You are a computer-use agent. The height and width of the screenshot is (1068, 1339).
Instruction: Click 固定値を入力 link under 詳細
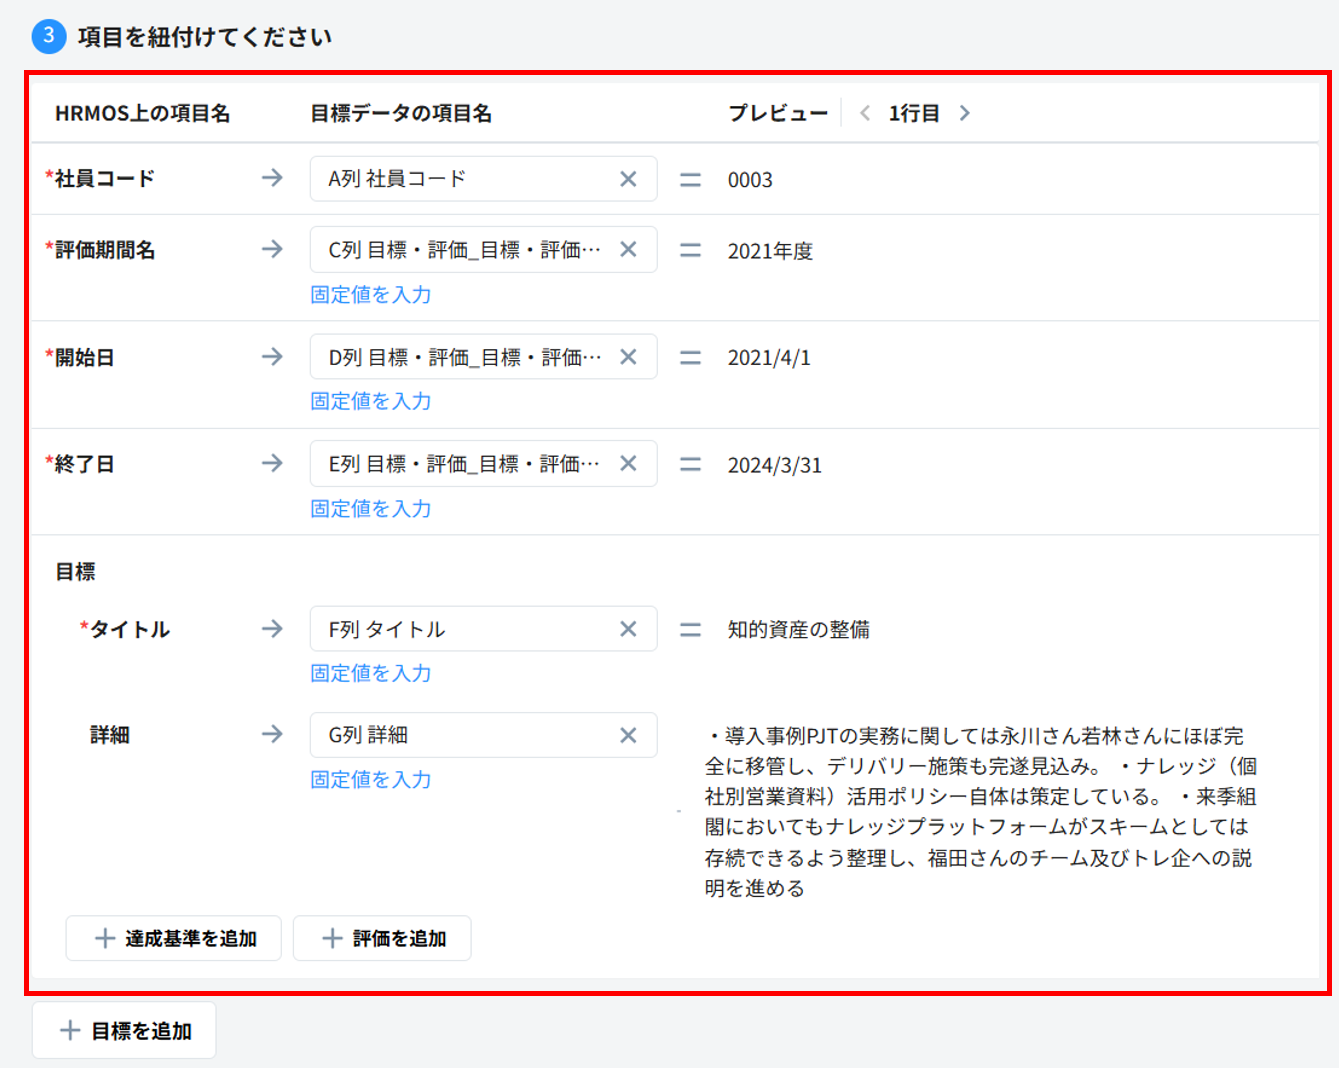point(371,780)
